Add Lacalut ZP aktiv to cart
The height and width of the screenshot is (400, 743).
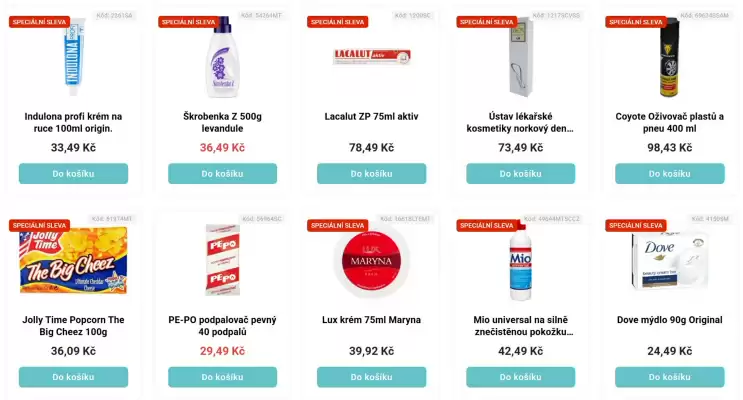coord(371,173)
